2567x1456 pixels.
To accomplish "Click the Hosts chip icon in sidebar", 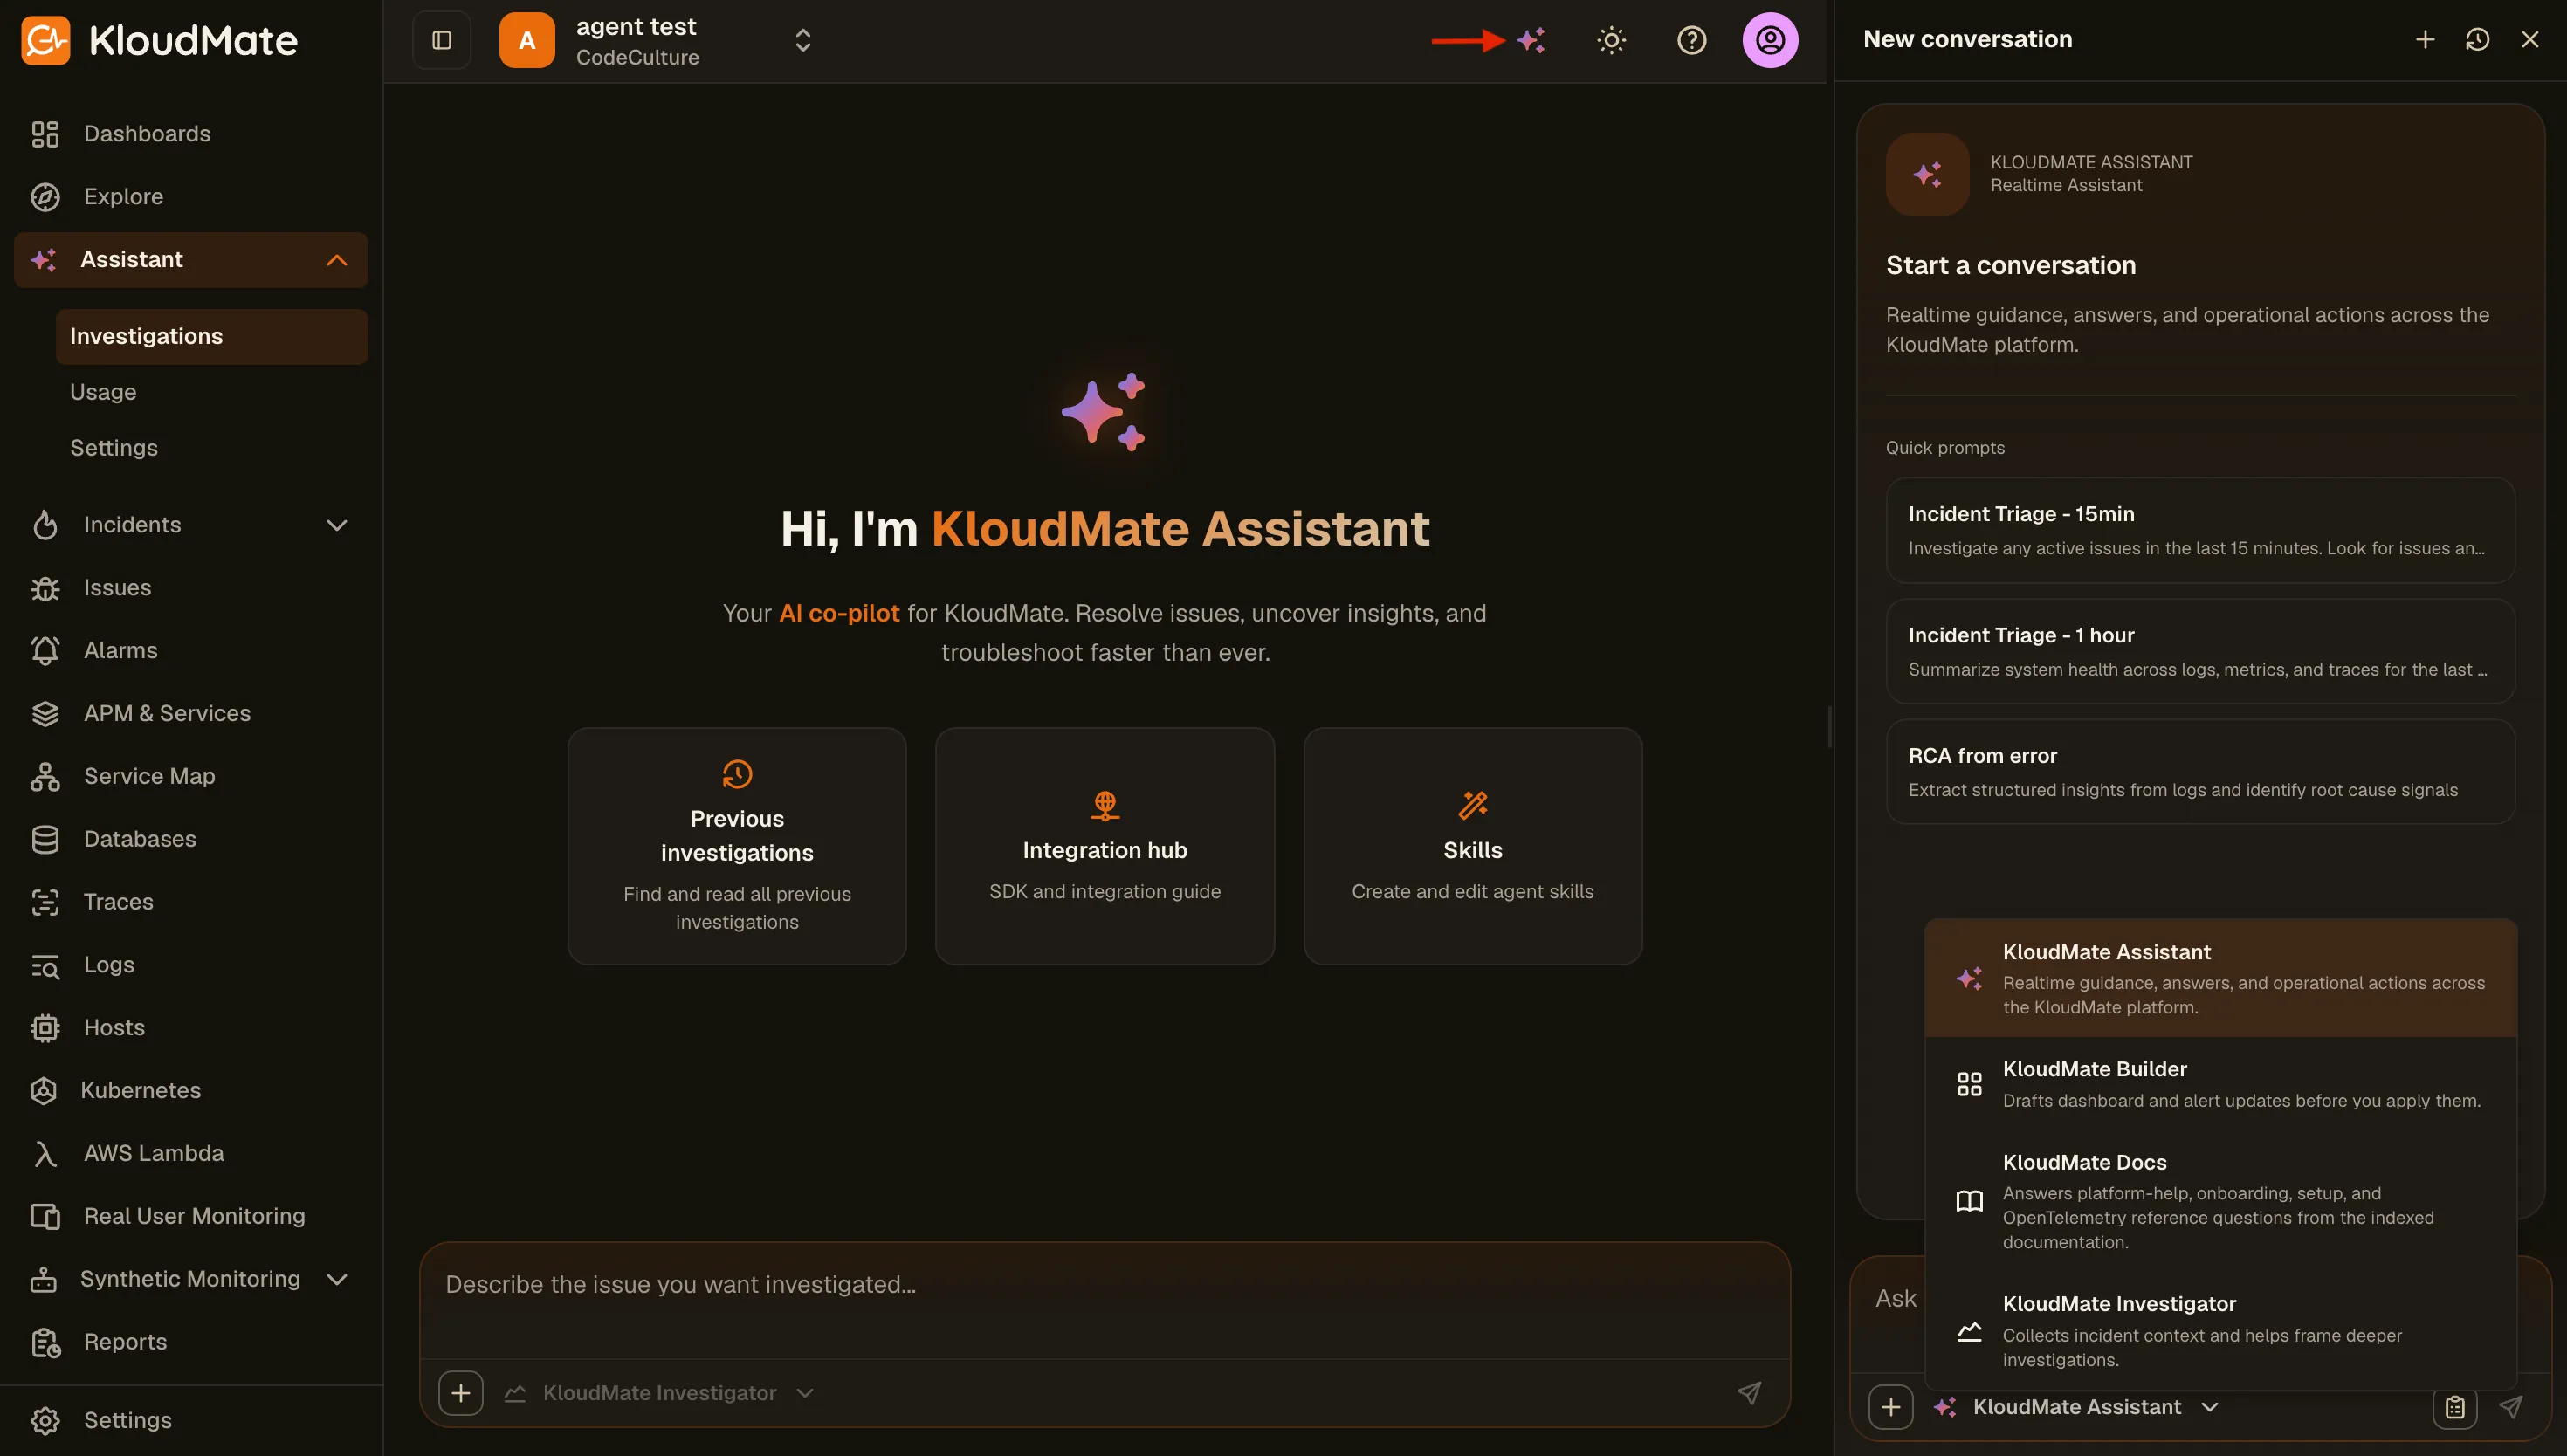I will (x=45, y=1028).
